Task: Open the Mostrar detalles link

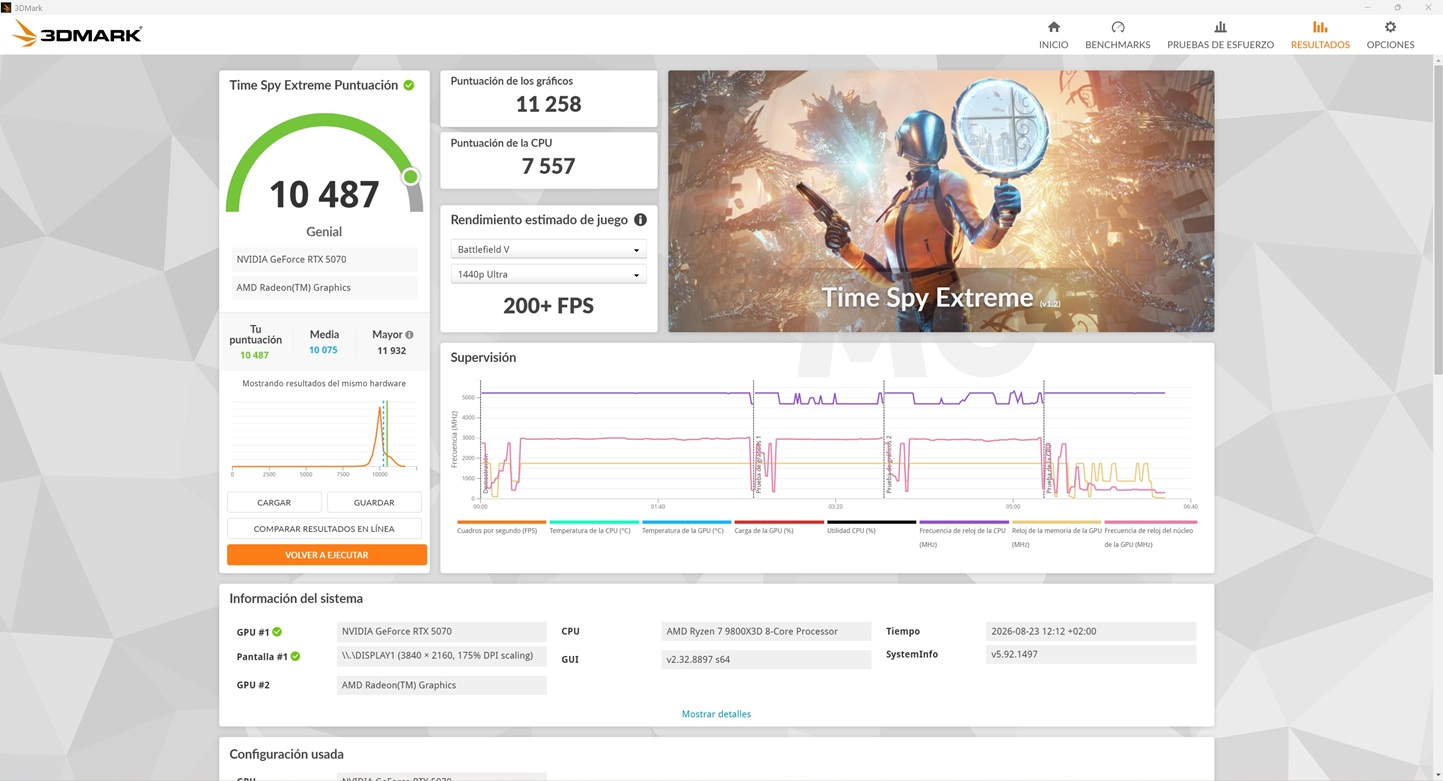Action: [716, 714]
